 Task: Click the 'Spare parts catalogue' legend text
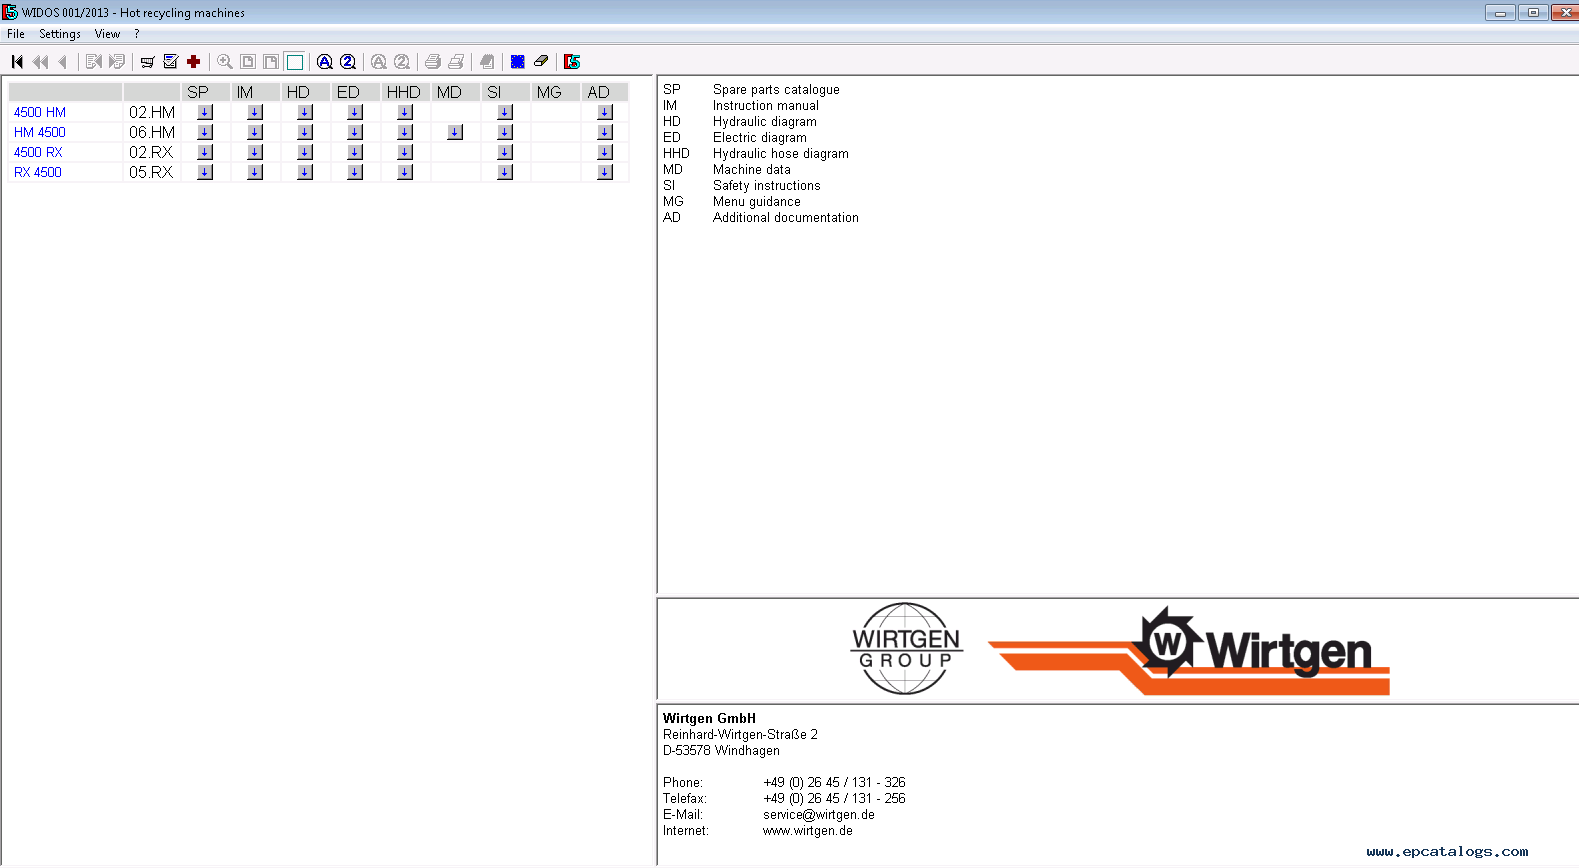(x=776, y=90)
